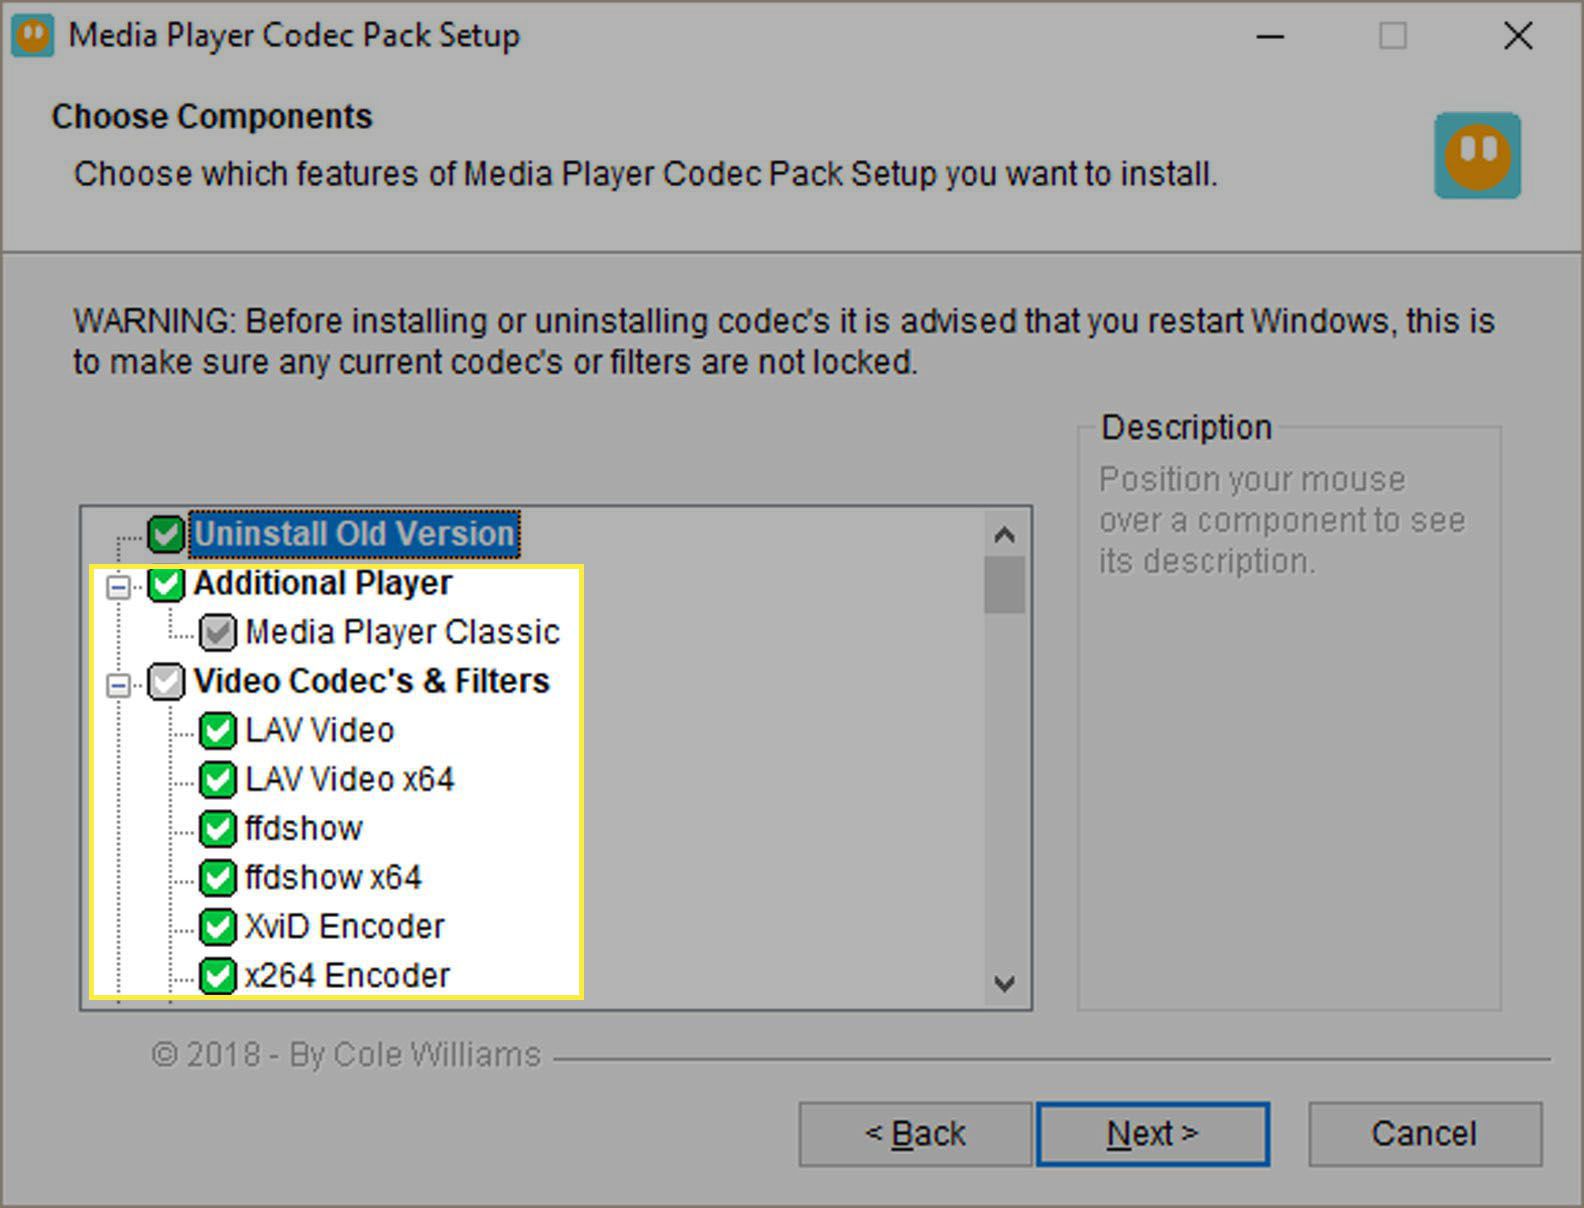Click the Next button
The image size is (1584, 1208).
tap(1152, 1134)
